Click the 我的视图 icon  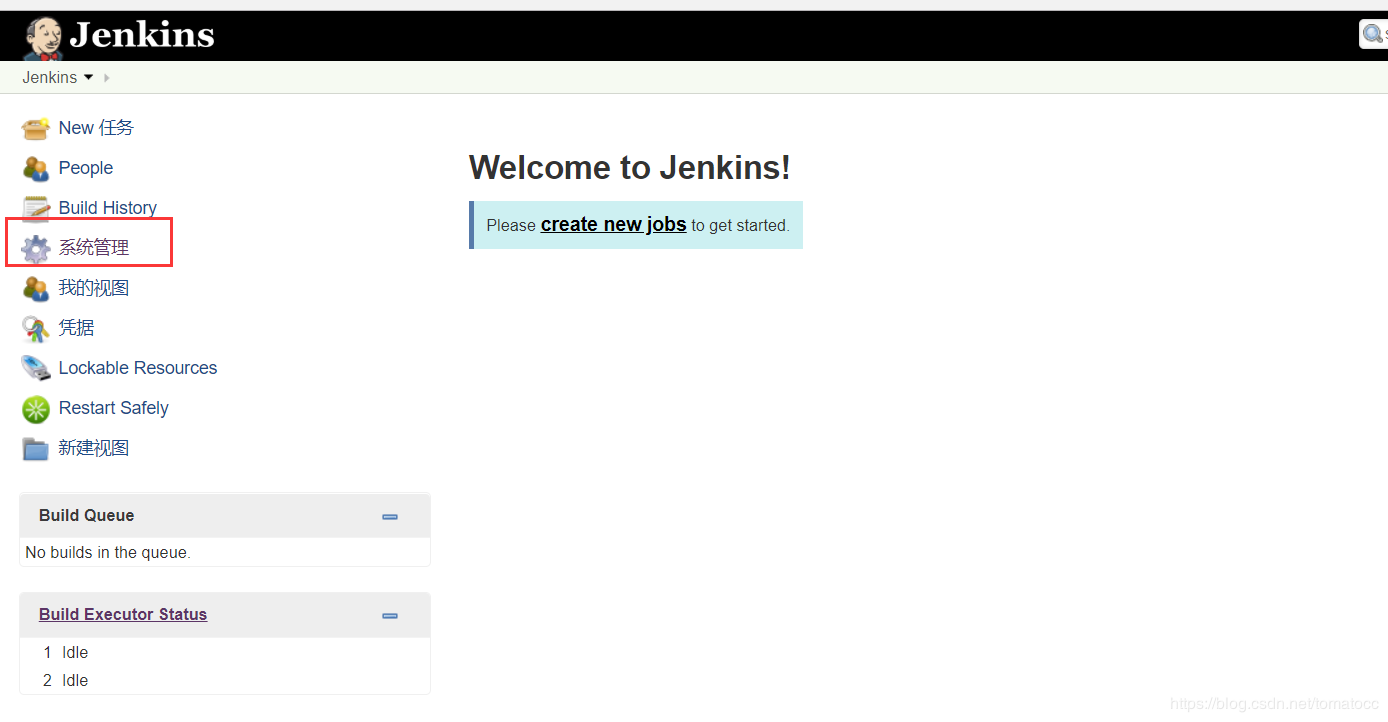pyautogui.click(x=36, y=288)
